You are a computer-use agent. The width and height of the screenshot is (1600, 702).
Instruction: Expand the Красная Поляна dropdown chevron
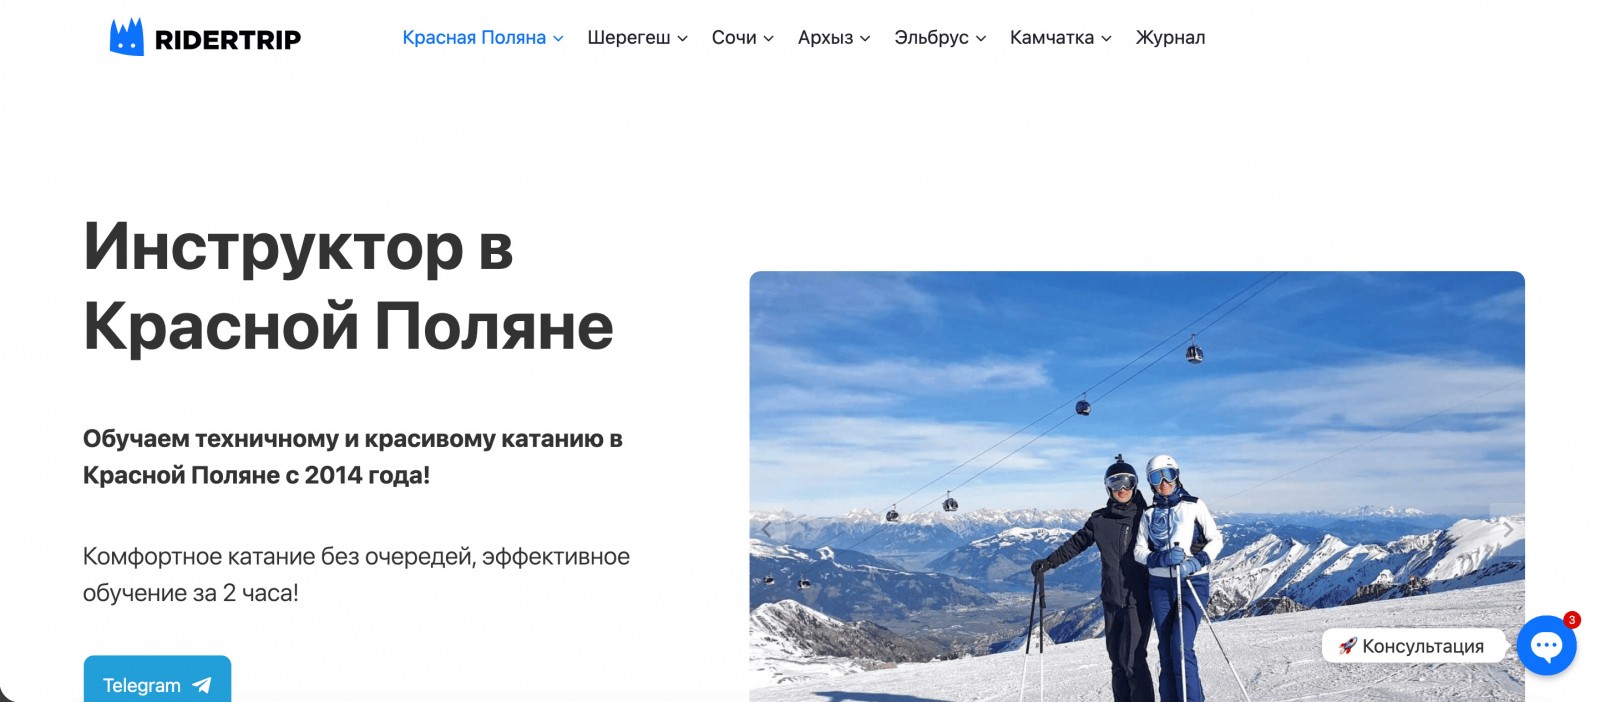[558, 39]
